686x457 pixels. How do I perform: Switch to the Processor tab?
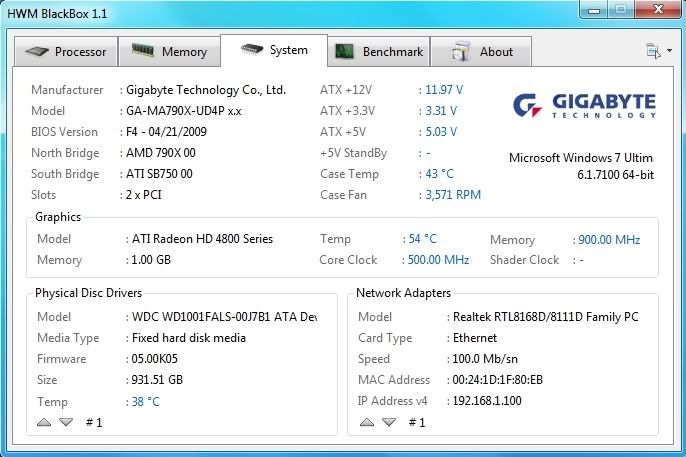click(x=80, y=52)
